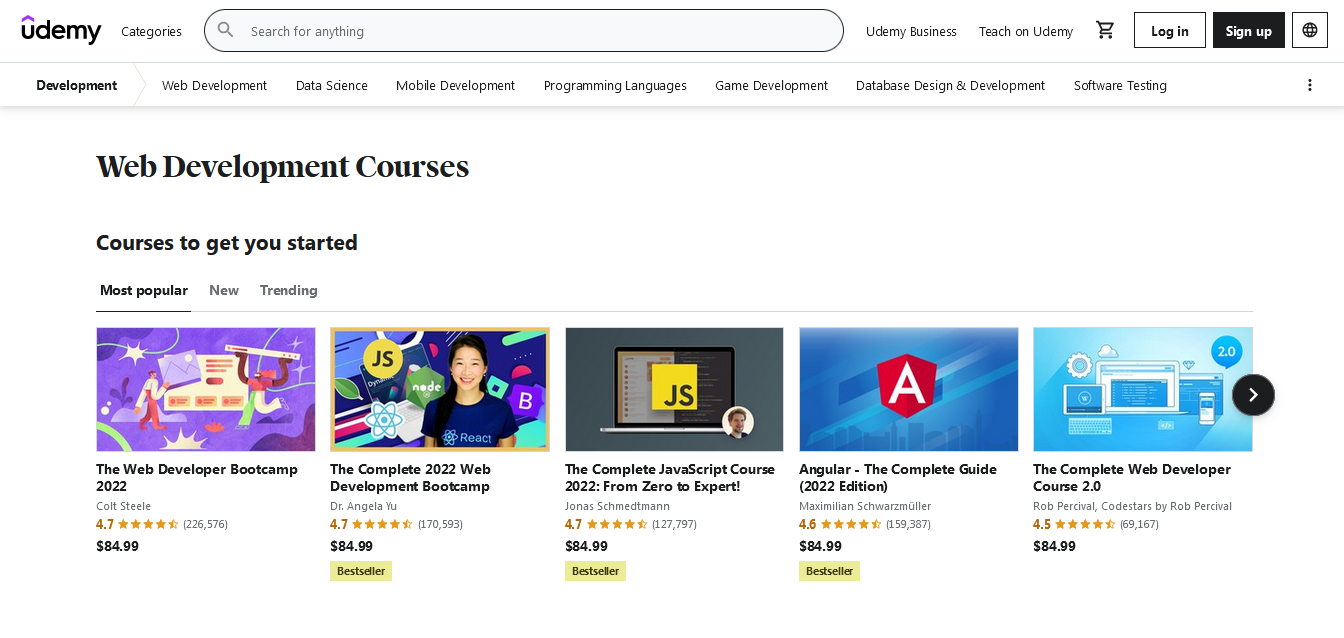This screenshot has width=1344, height=638.
Task: Open the Angular Complete Guide thumbnail
Action: tap(909, 389)
